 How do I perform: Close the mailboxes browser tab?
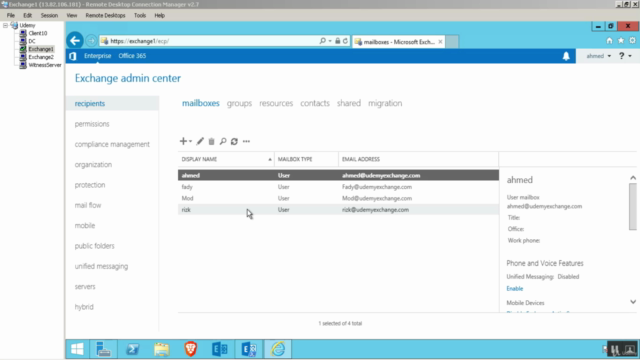[440, 42]
